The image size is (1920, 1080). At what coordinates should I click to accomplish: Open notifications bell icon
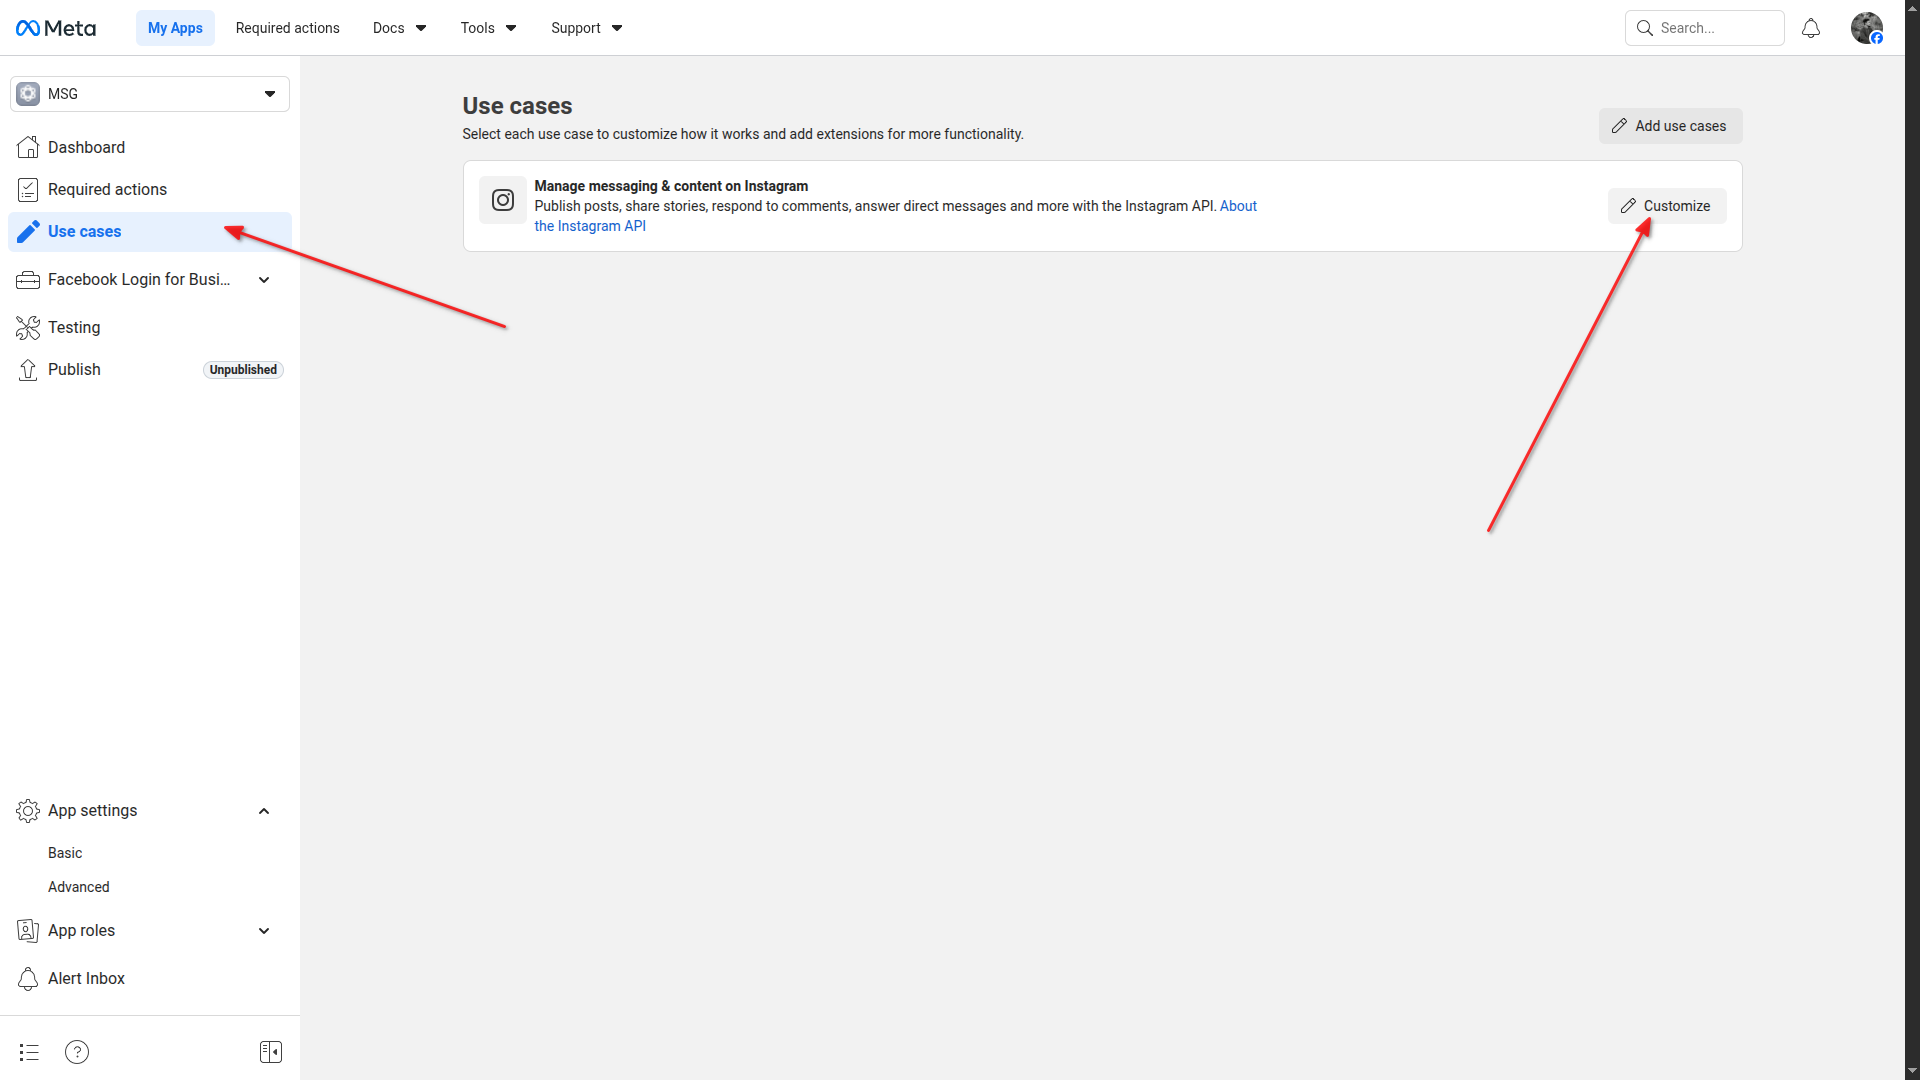click(x=1810, y=28)
